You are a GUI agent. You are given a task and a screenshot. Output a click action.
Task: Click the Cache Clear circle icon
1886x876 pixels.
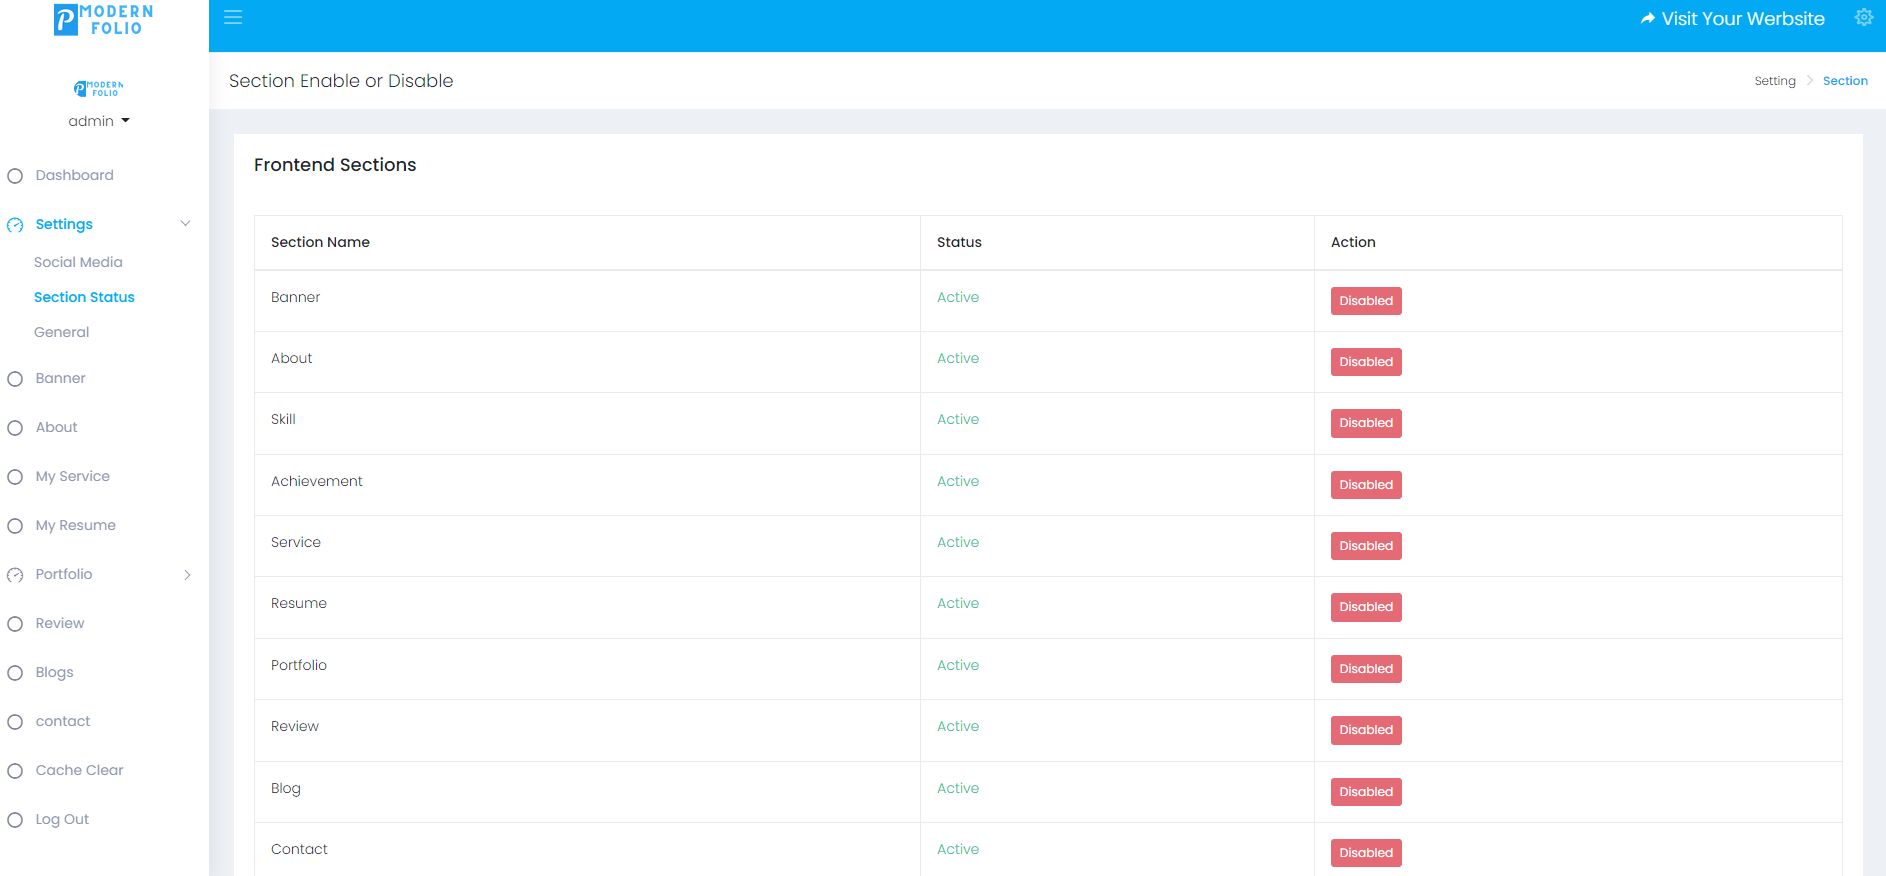coord(15,771)
